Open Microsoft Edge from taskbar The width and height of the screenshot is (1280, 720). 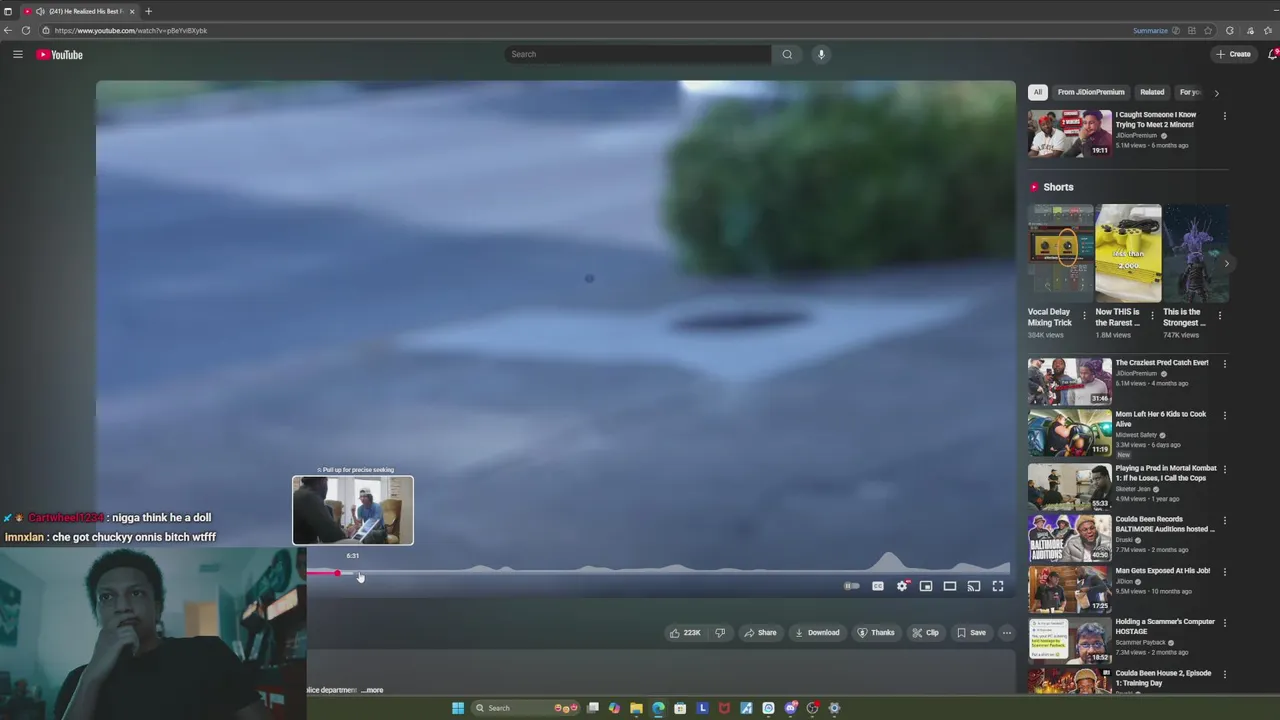coord(658,708)
